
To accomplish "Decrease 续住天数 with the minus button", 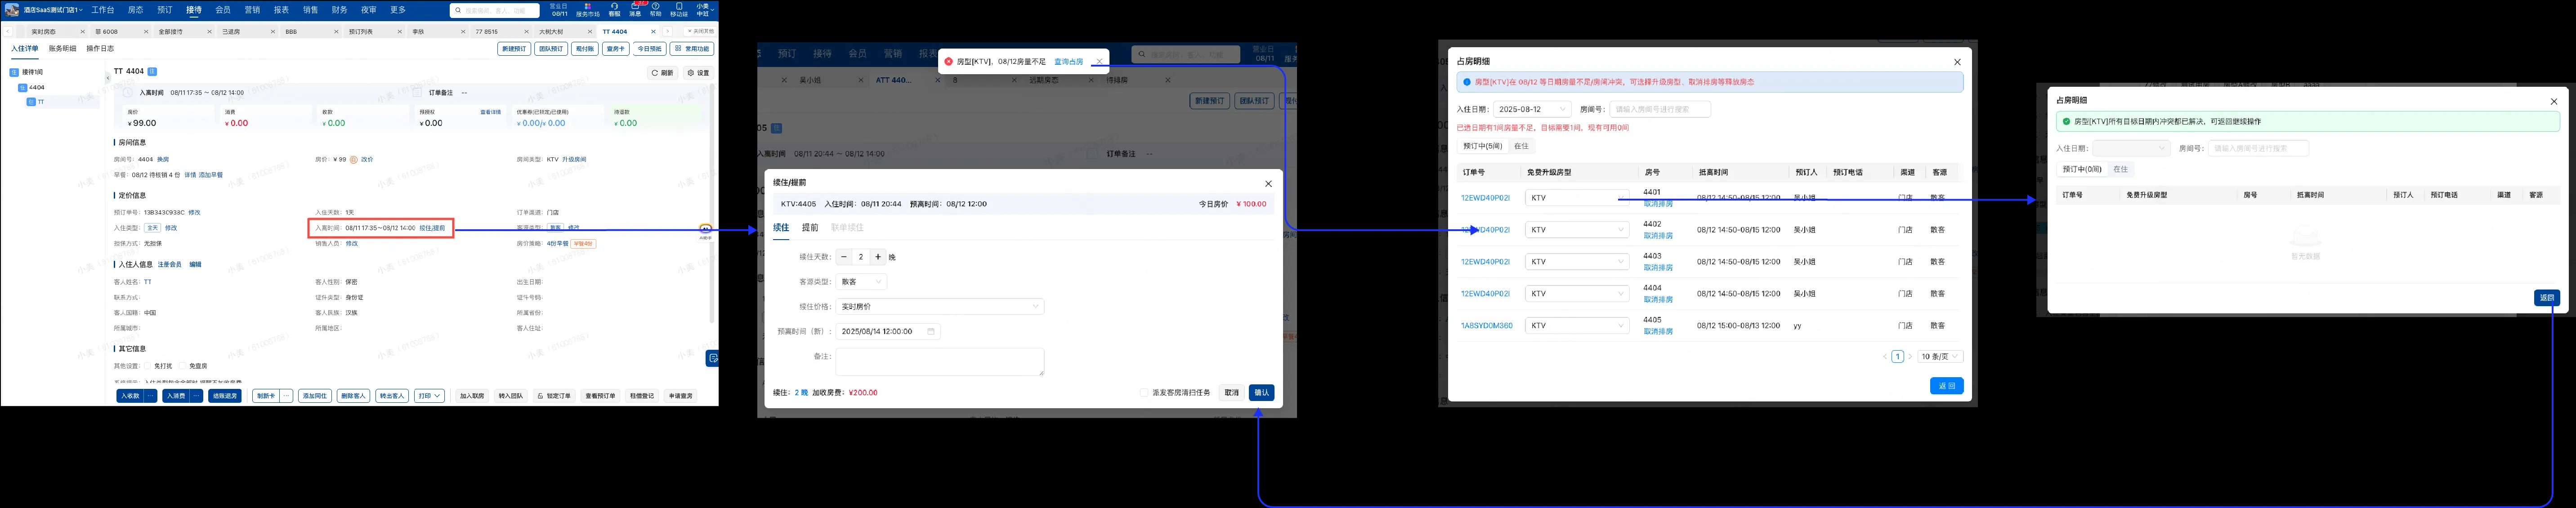I will pyautogui.click(x=844, y=257).
